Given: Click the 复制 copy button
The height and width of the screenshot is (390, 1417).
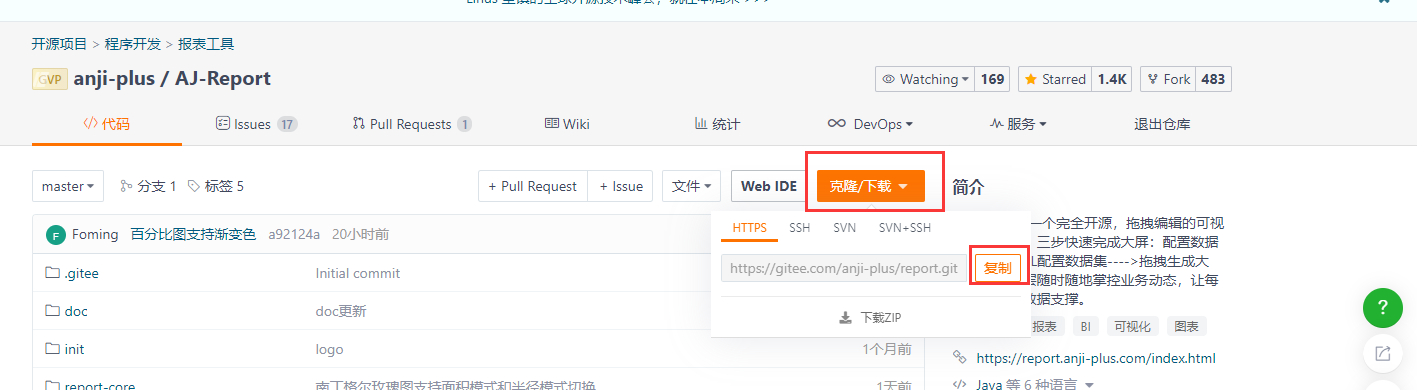Looking at the screenshot, I should tap(997, 268).
